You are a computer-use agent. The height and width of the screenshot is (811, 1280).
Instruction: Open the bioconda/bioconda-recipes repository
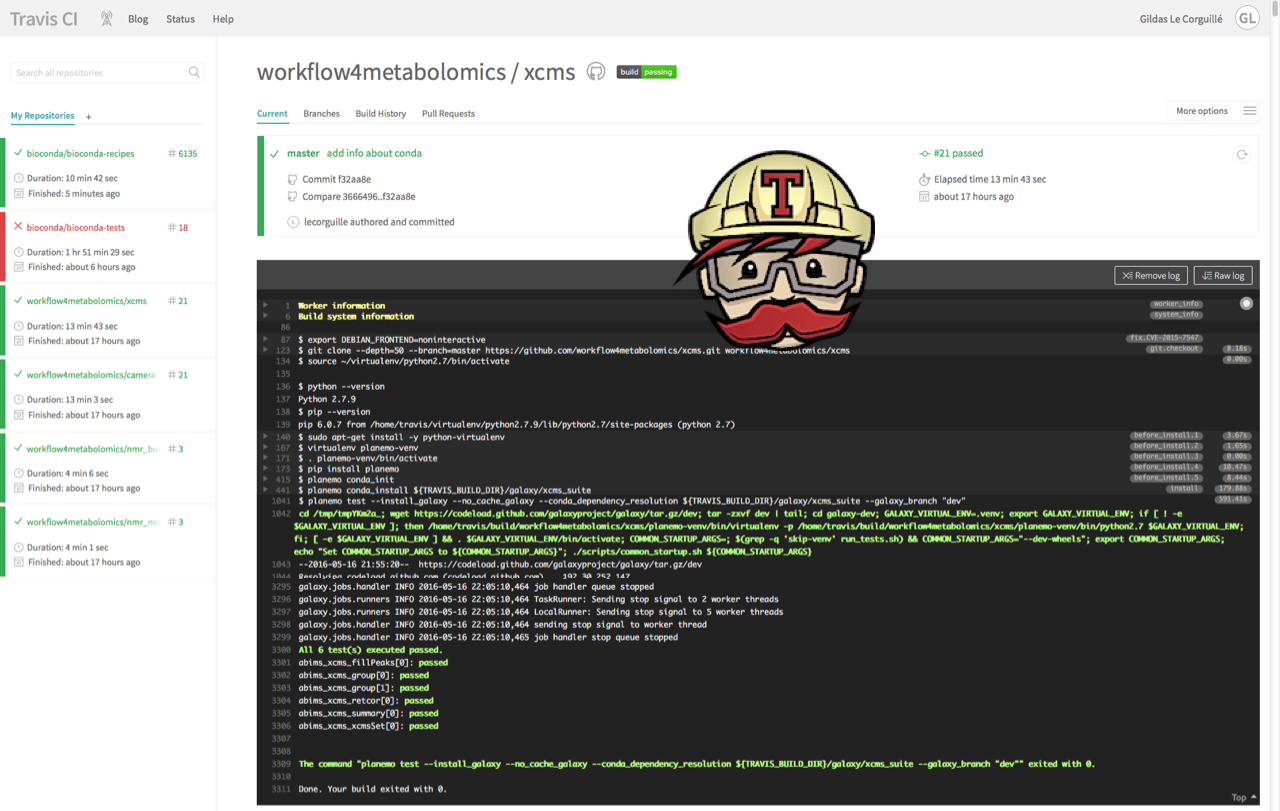pos(80,153)
